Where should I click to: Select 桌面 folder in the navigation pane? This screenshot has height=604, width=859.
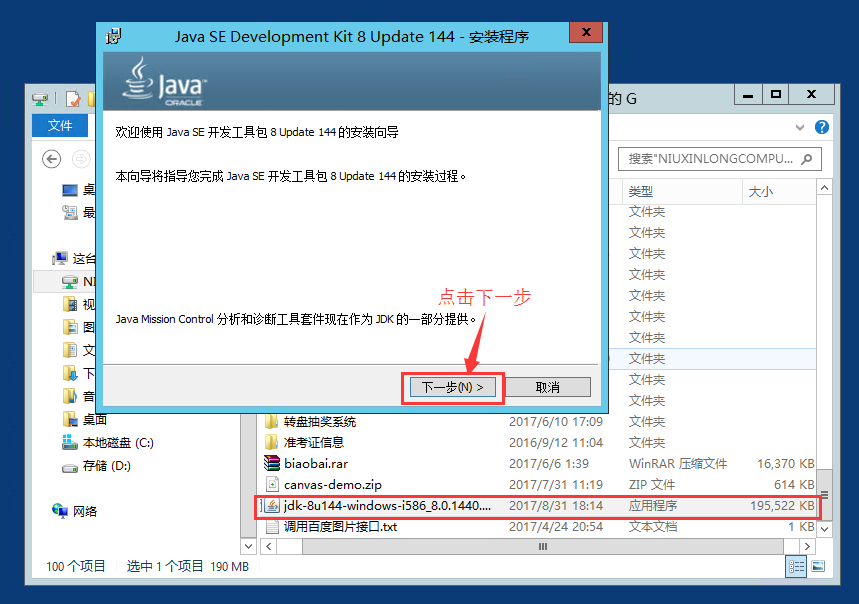(94, 419)
